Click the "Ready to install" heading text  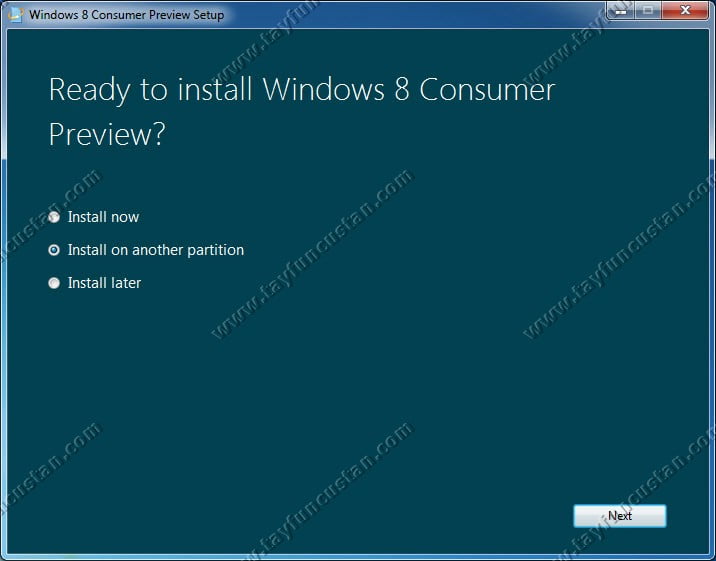151,89
